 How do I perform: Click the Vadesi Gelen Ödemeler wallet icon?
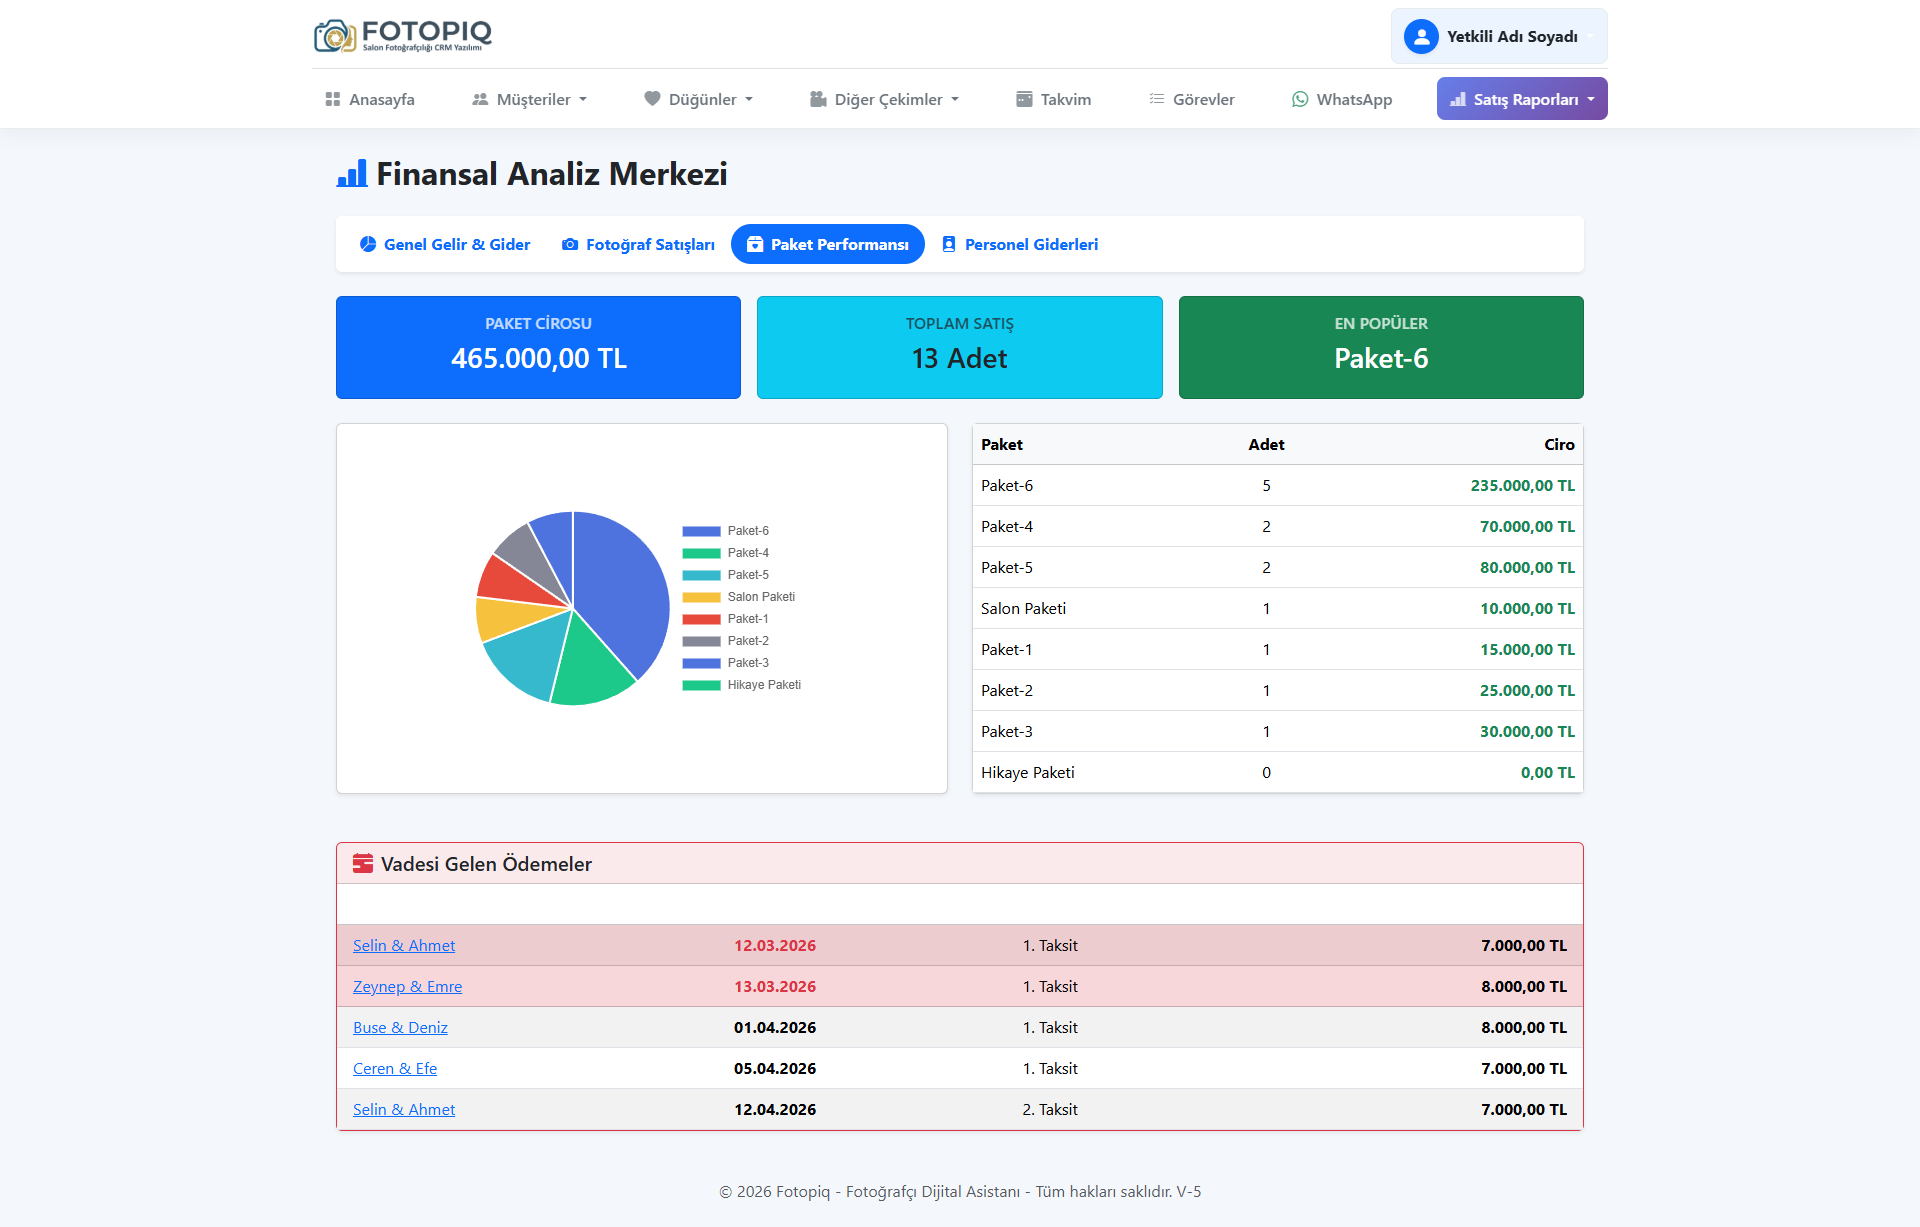(x=363, y=864)
